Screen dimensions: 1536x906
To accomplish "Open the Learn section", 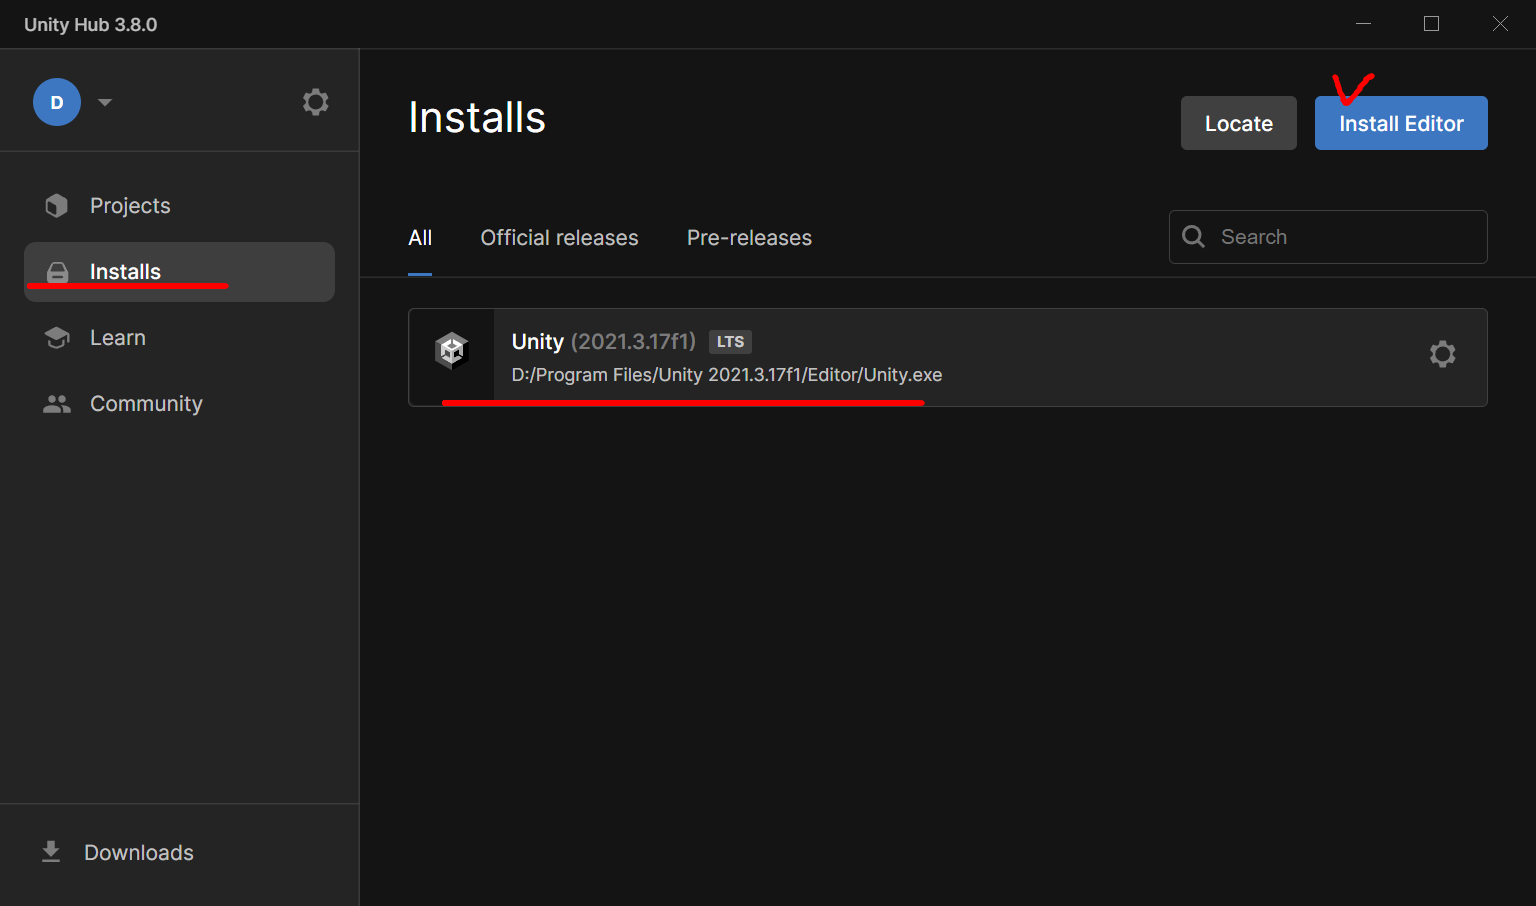I will (179, 338).
